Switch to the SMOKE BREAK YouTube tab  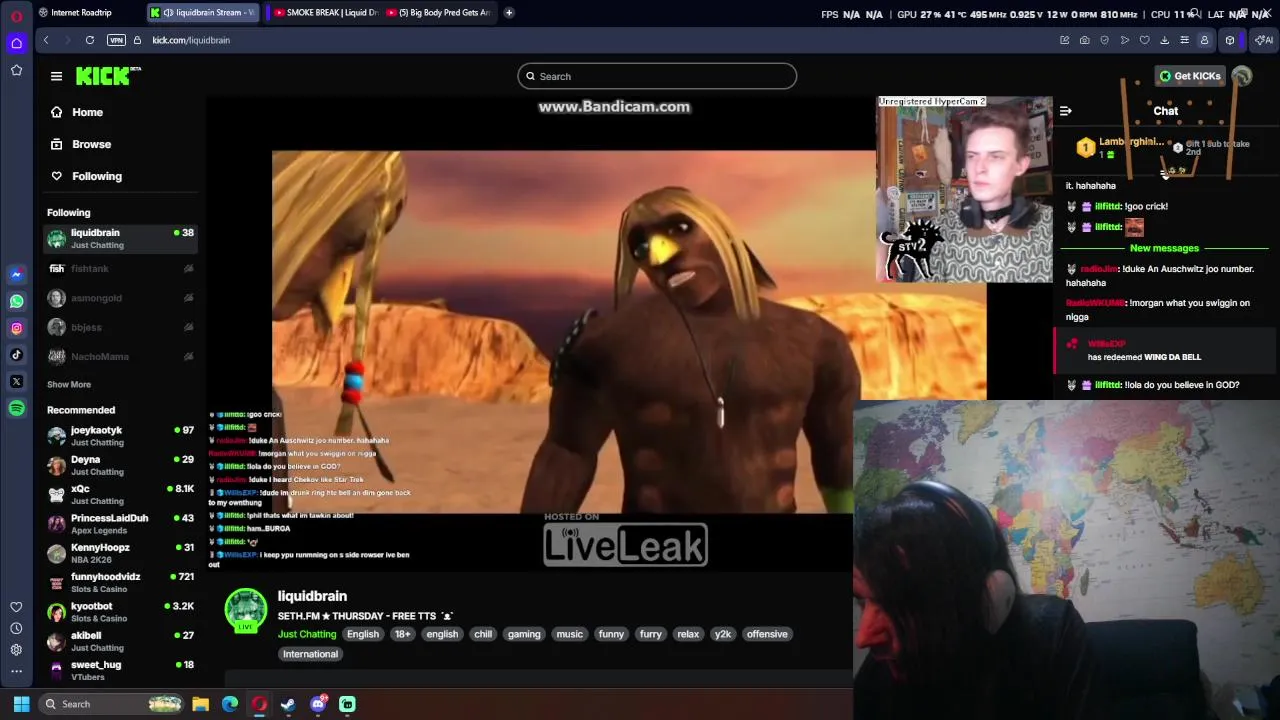coord(324,13)
